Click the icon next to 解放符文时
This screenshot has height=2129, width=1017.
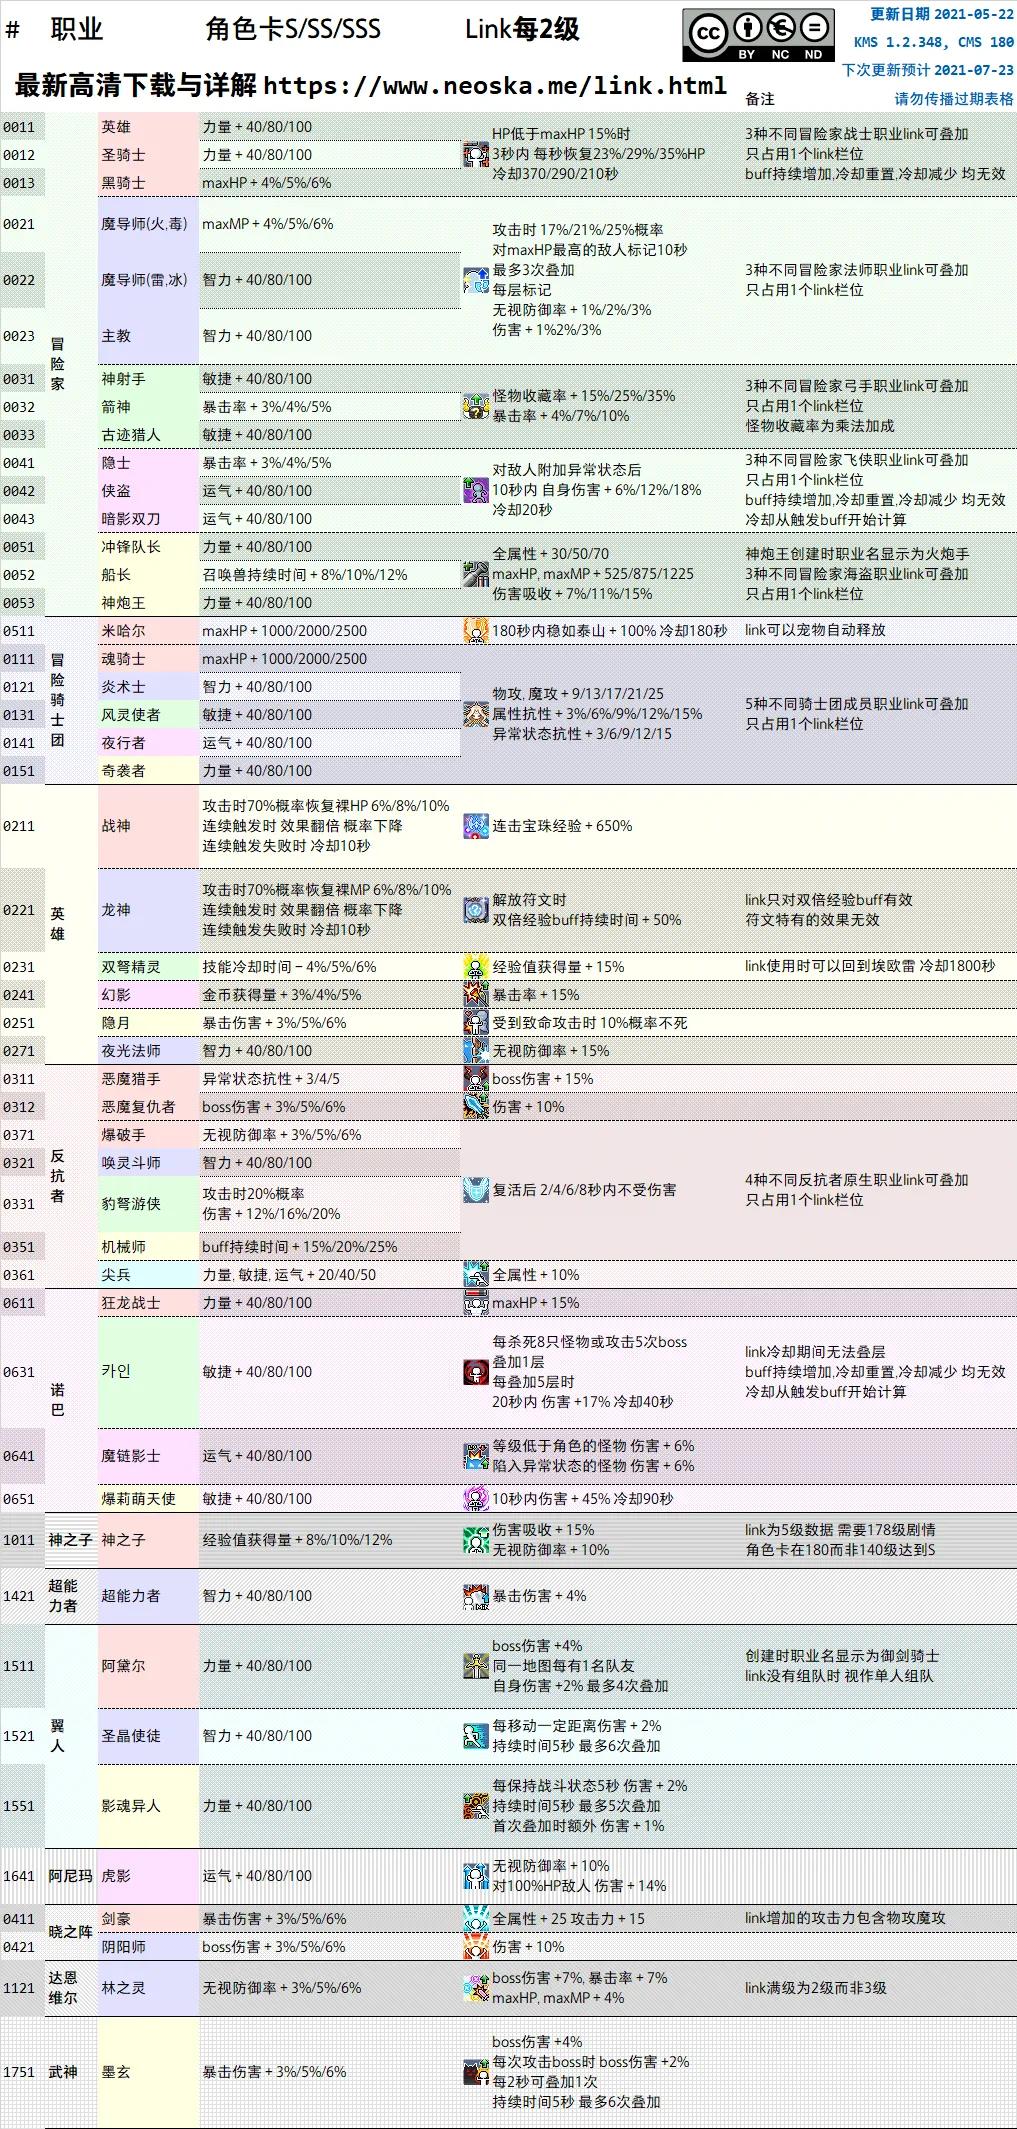pyautogui.click(x=476, y=910)
